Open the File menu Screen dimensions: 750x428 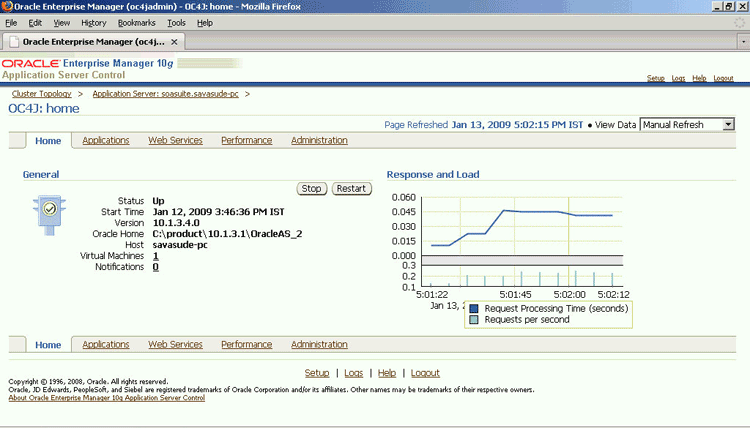pyautogui.click(x=11, y=23)
